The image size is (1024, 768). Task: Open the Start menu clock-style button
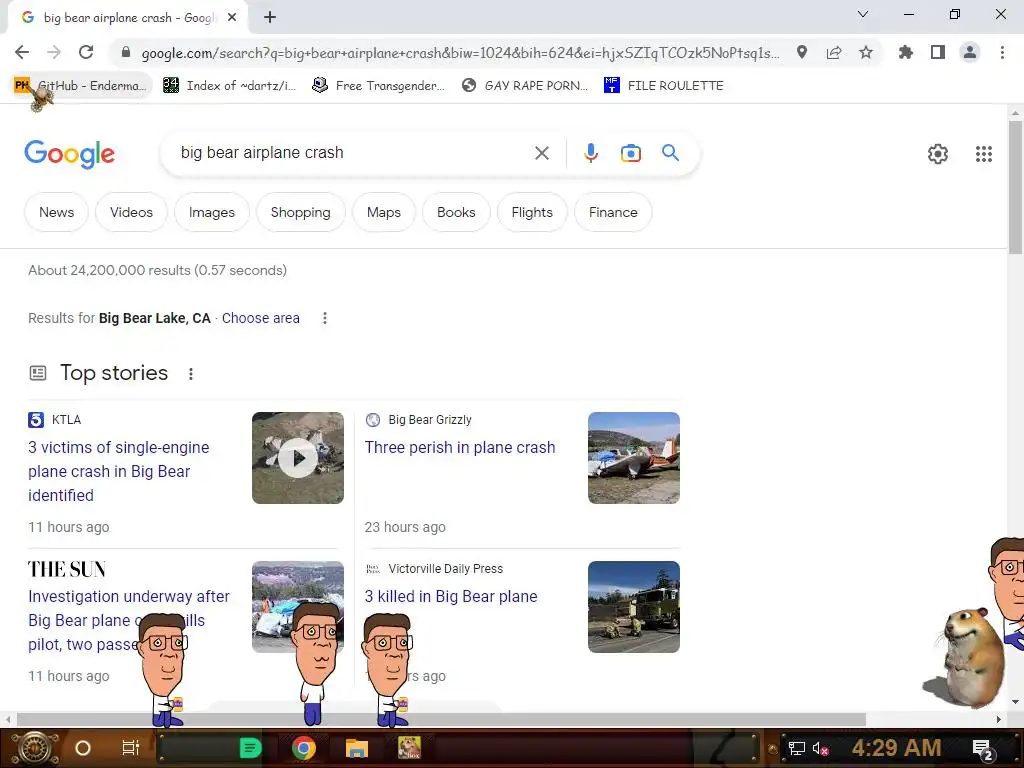tap(35, 748)
